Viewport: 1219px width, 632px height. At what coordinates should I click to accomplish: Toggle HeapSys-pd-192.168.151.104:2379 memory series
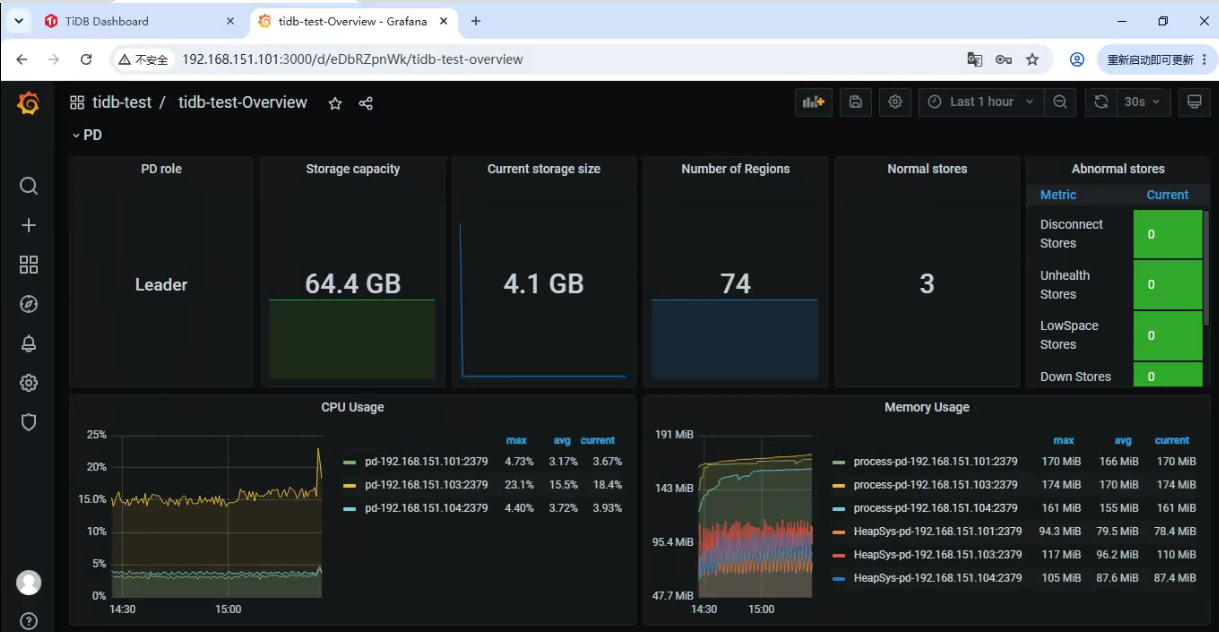[938, 578]
